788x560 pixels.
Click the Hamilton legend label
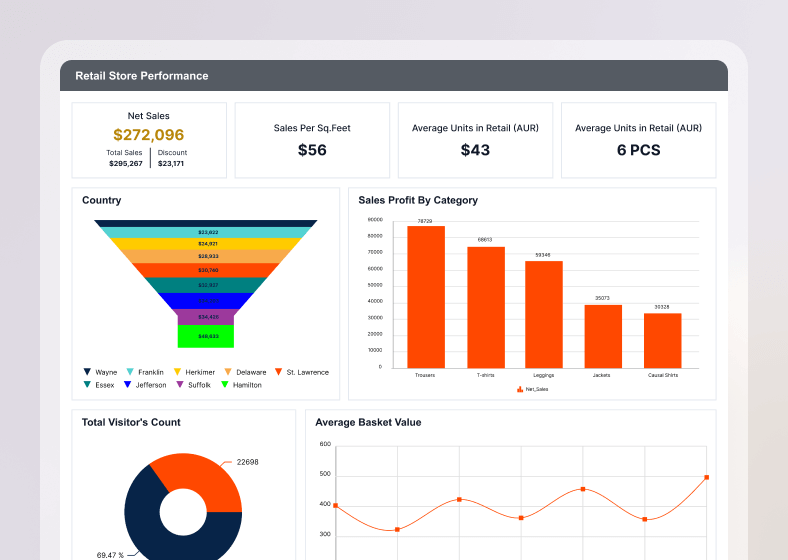(x=247, y=385)
